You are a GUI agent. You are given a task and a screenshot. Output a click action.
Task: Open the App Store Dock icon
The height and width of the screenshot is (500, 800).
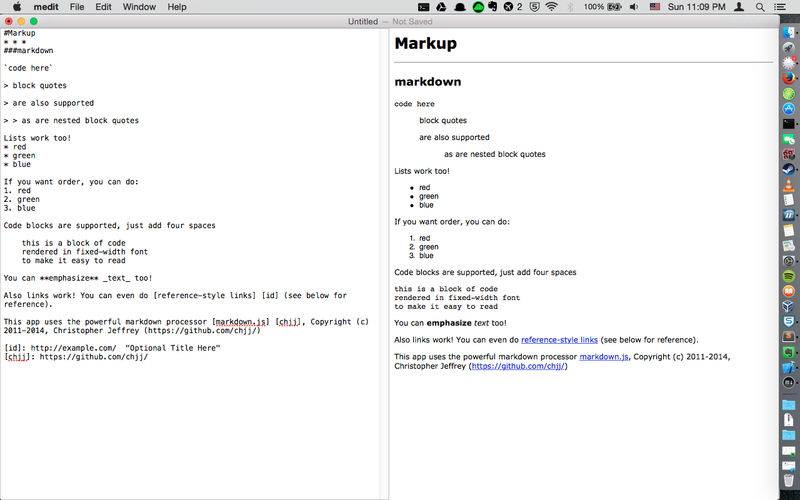[789, 109]
